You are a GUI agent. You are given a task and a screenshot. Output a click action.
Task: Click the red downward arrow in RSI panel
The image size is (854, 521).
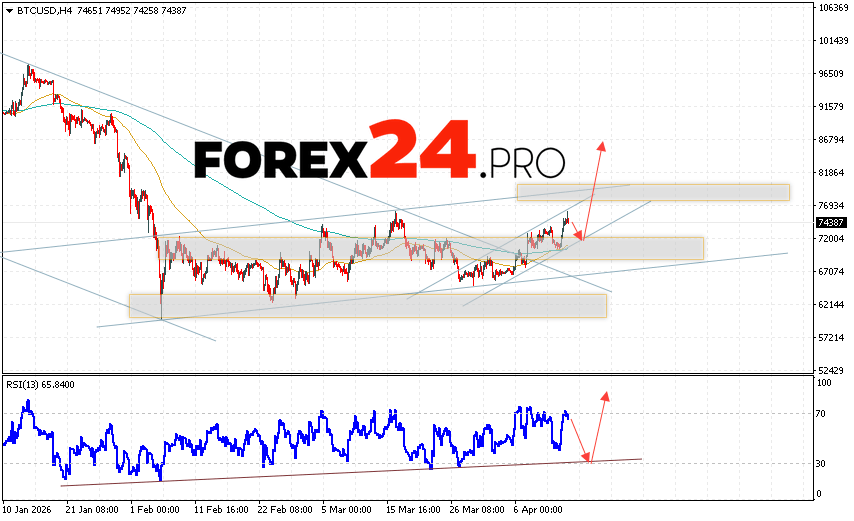pos(579,437)
